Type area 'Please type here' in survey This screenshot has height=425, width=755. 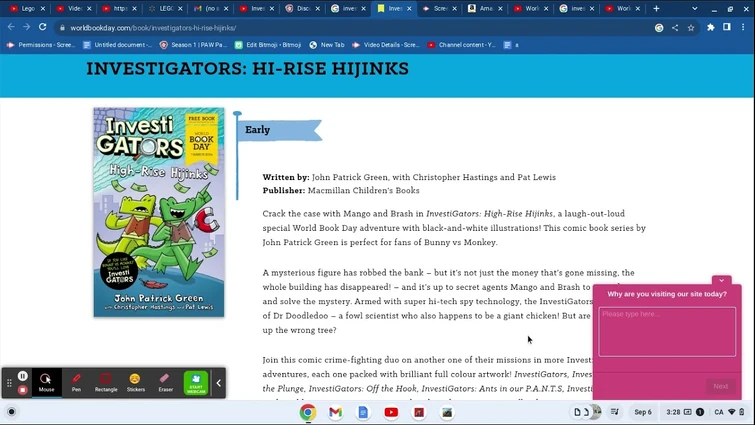667,332
